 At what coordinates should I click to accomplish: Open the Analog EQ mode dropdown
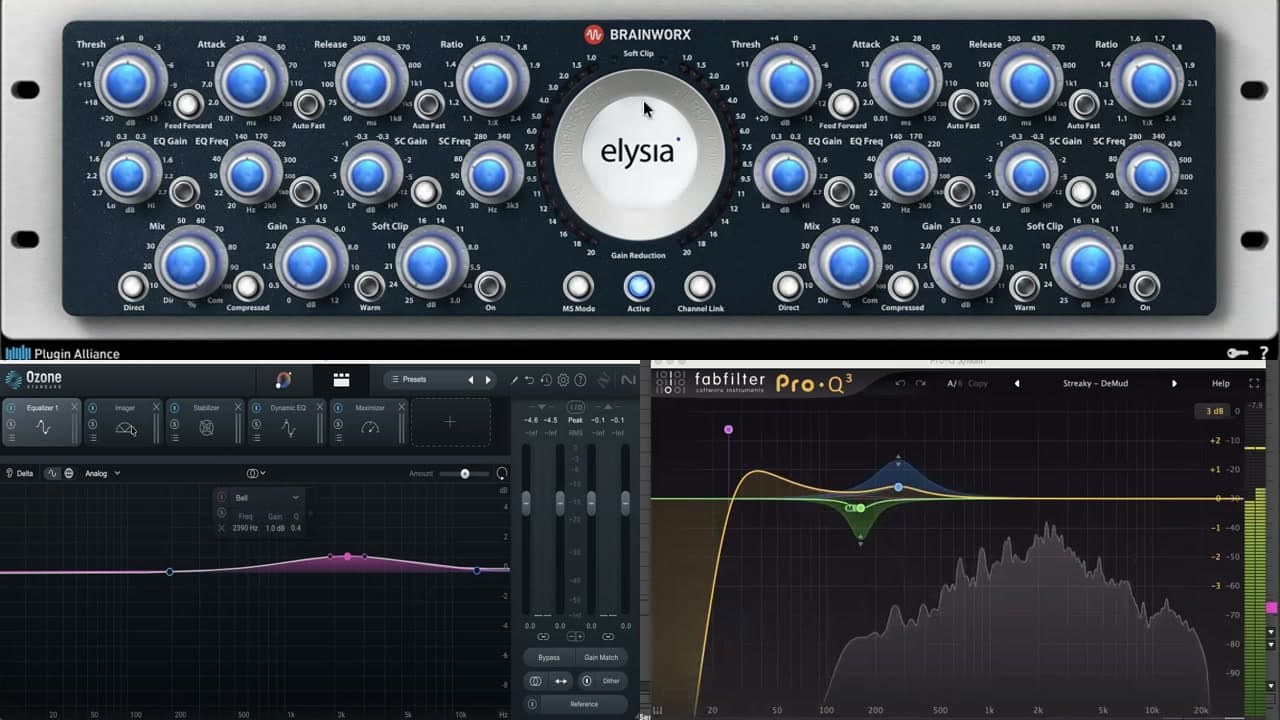click(102, 473)
